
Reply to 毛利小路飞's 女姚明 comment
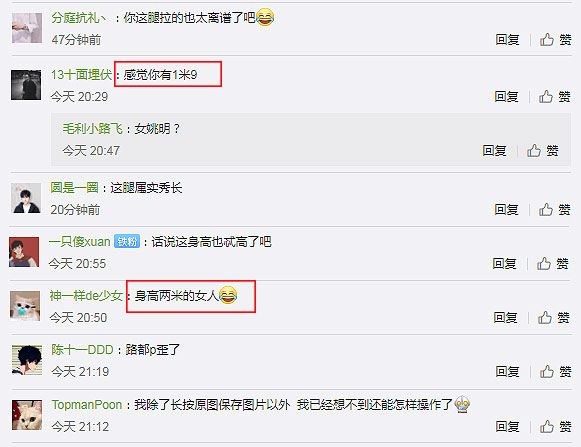(494, 150)
